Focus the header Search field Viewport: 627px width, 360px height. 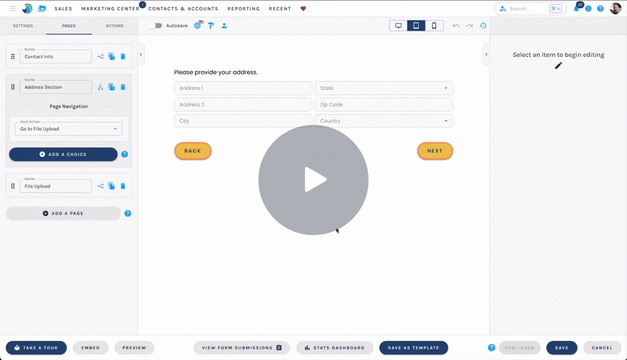point(530,8)
